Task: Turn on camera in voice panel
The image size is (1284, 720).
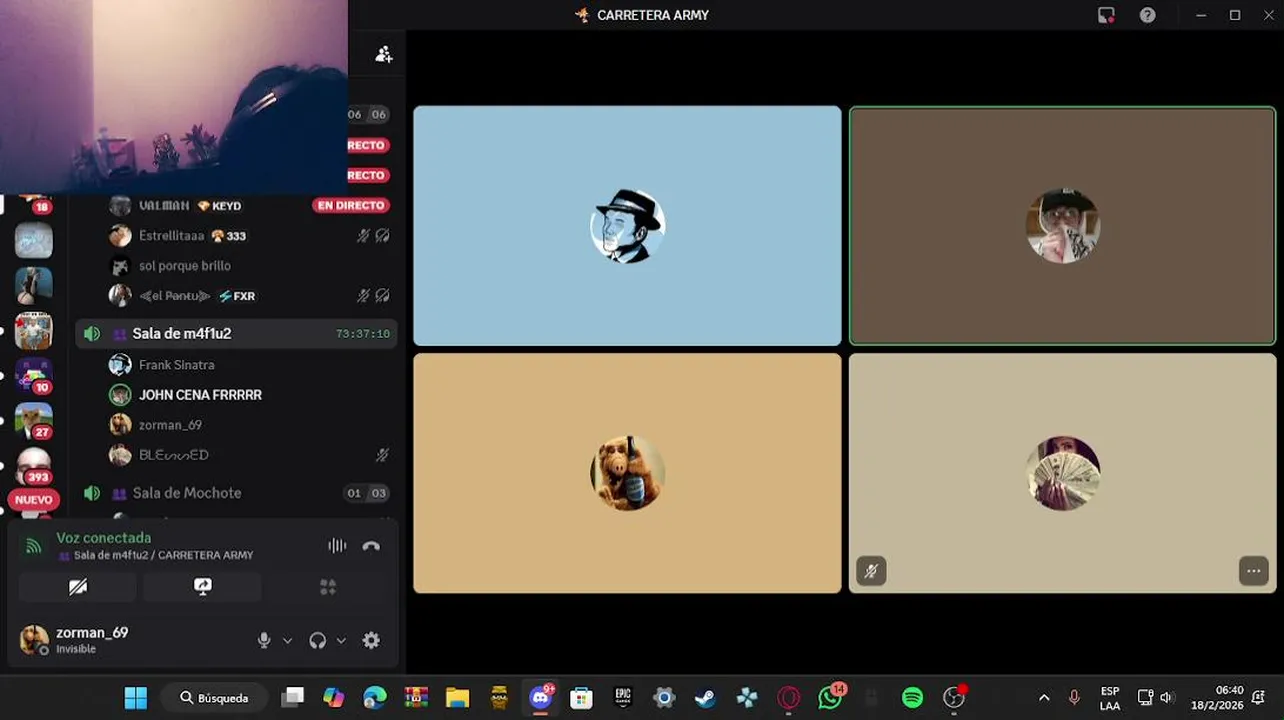Action: 78,587
